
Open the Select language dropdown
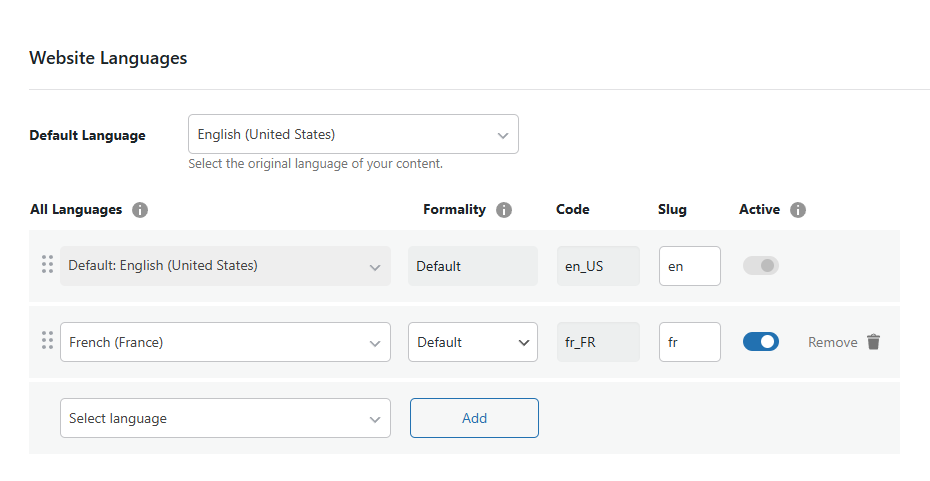225,418
